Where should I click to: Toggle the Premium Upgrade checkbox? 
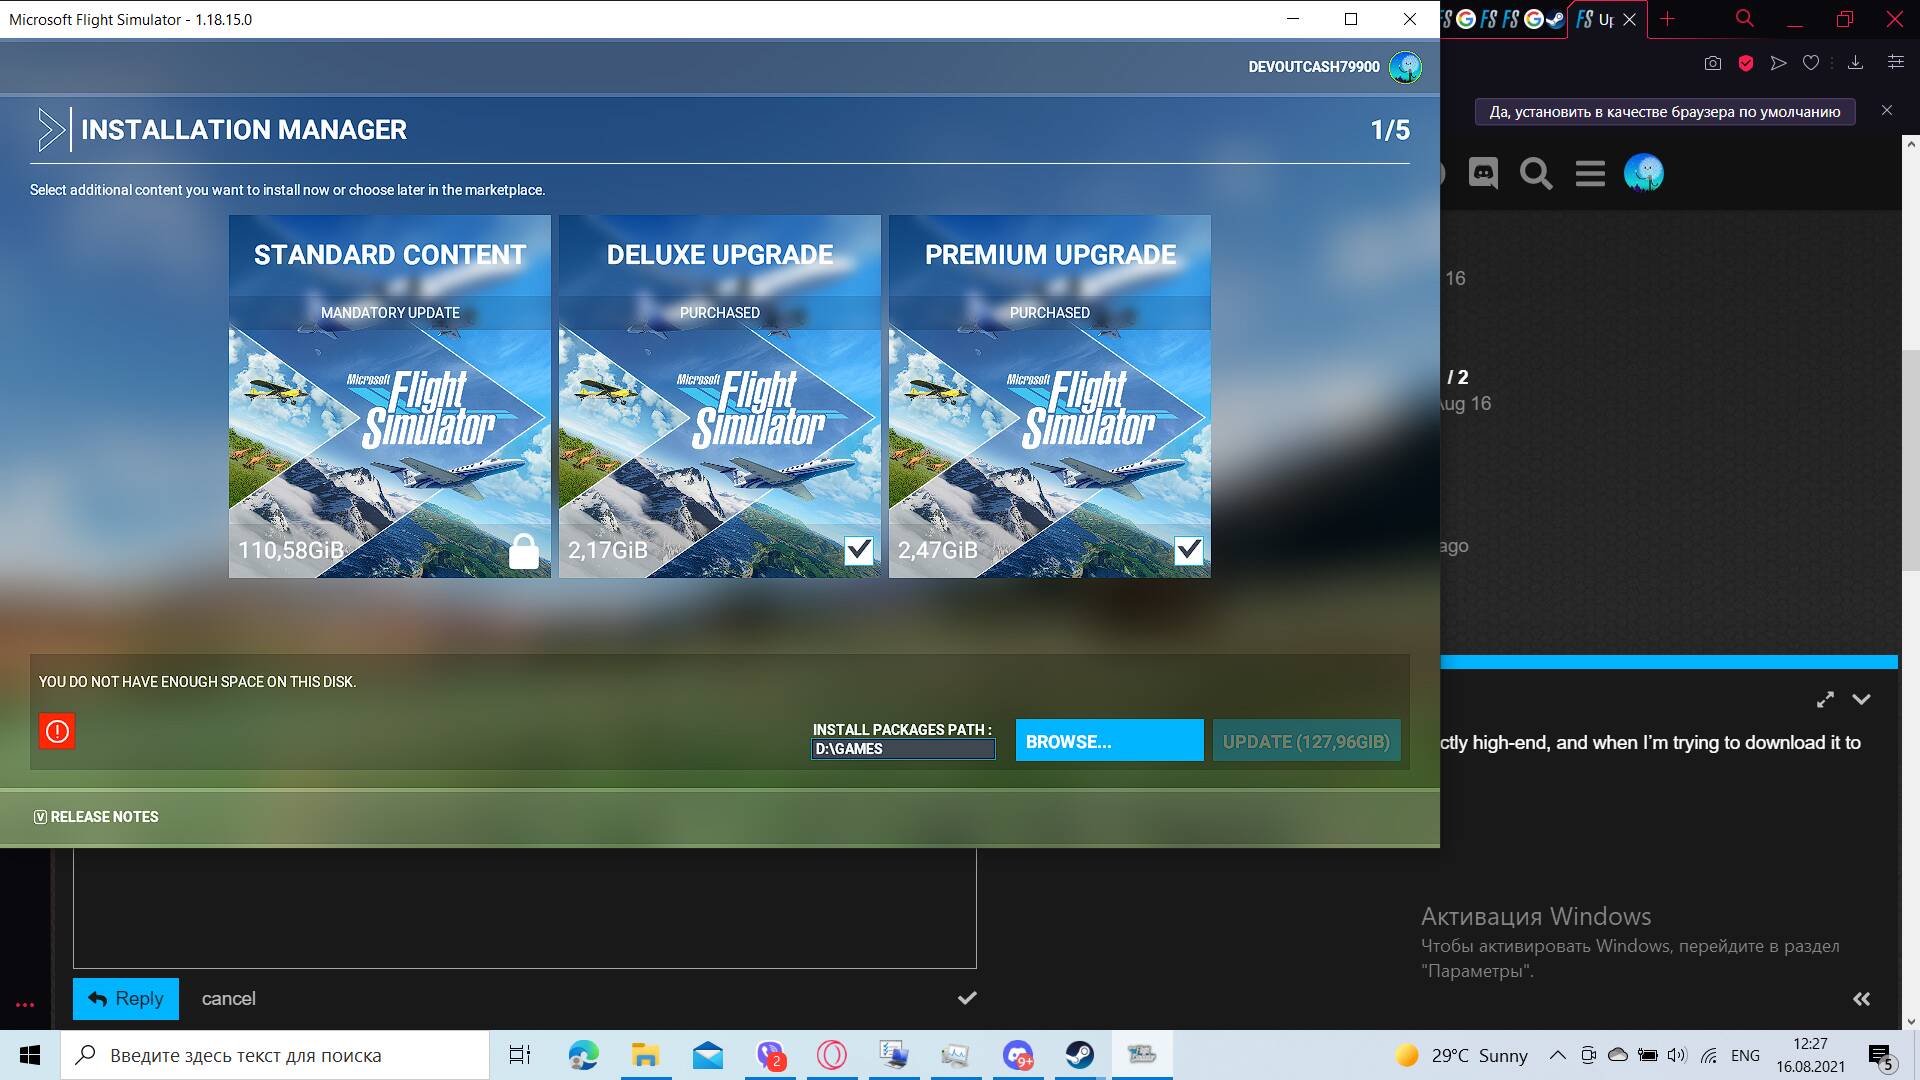pos(1188,550)
